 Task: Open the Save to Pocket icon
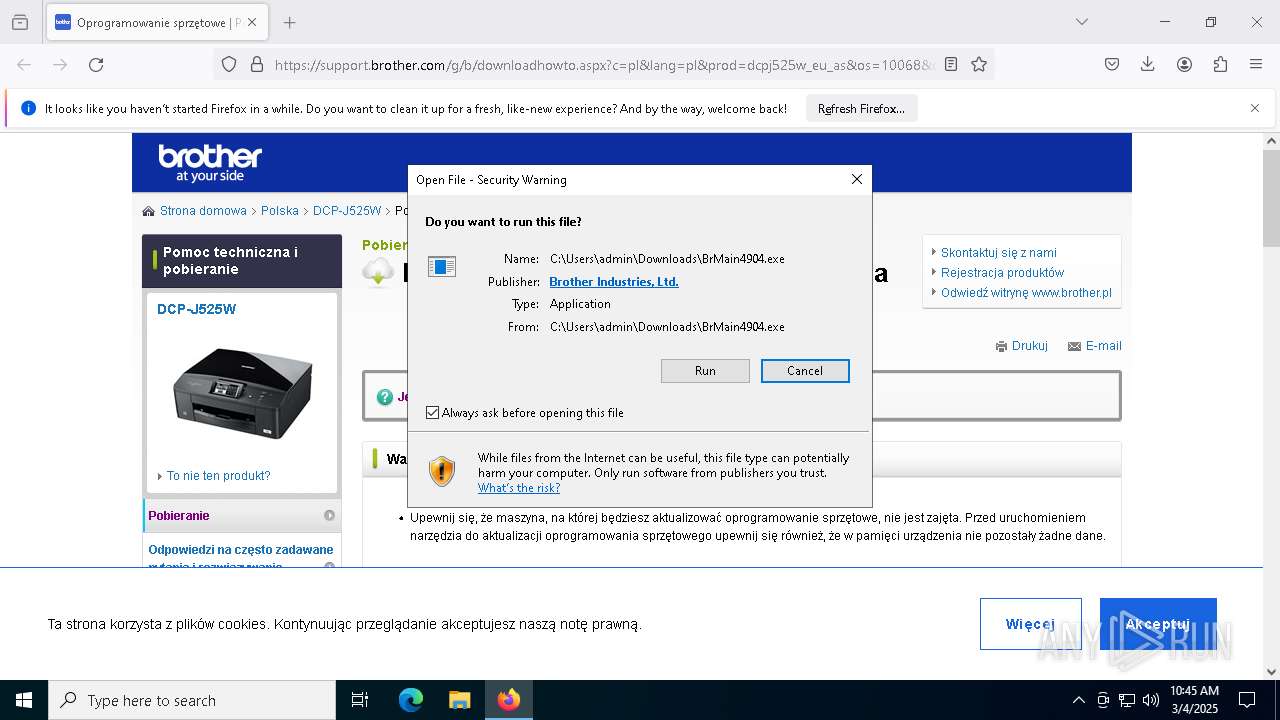coord(1112,64)
